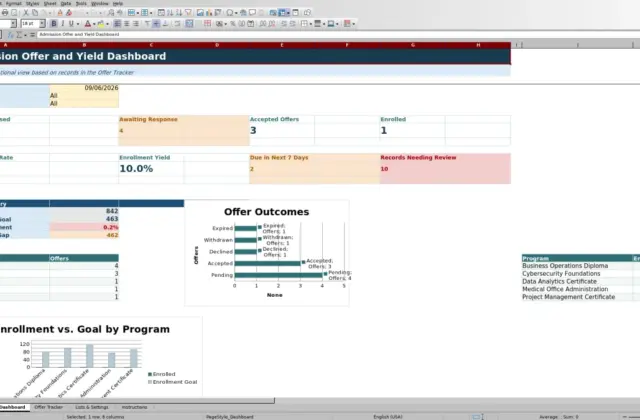Click the Format as Date icon
The width and height of the screenshot is (640, 420).
pyautogui.click(x=251, y=24)
